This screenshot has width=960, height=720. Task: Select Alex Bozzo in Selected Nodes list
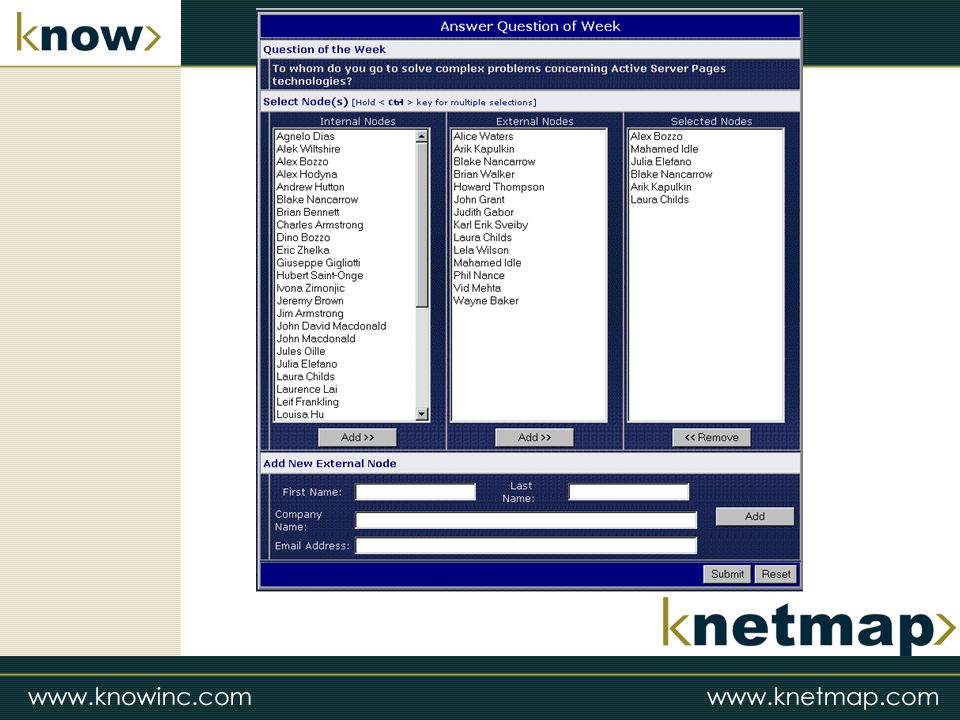(656, 137)
